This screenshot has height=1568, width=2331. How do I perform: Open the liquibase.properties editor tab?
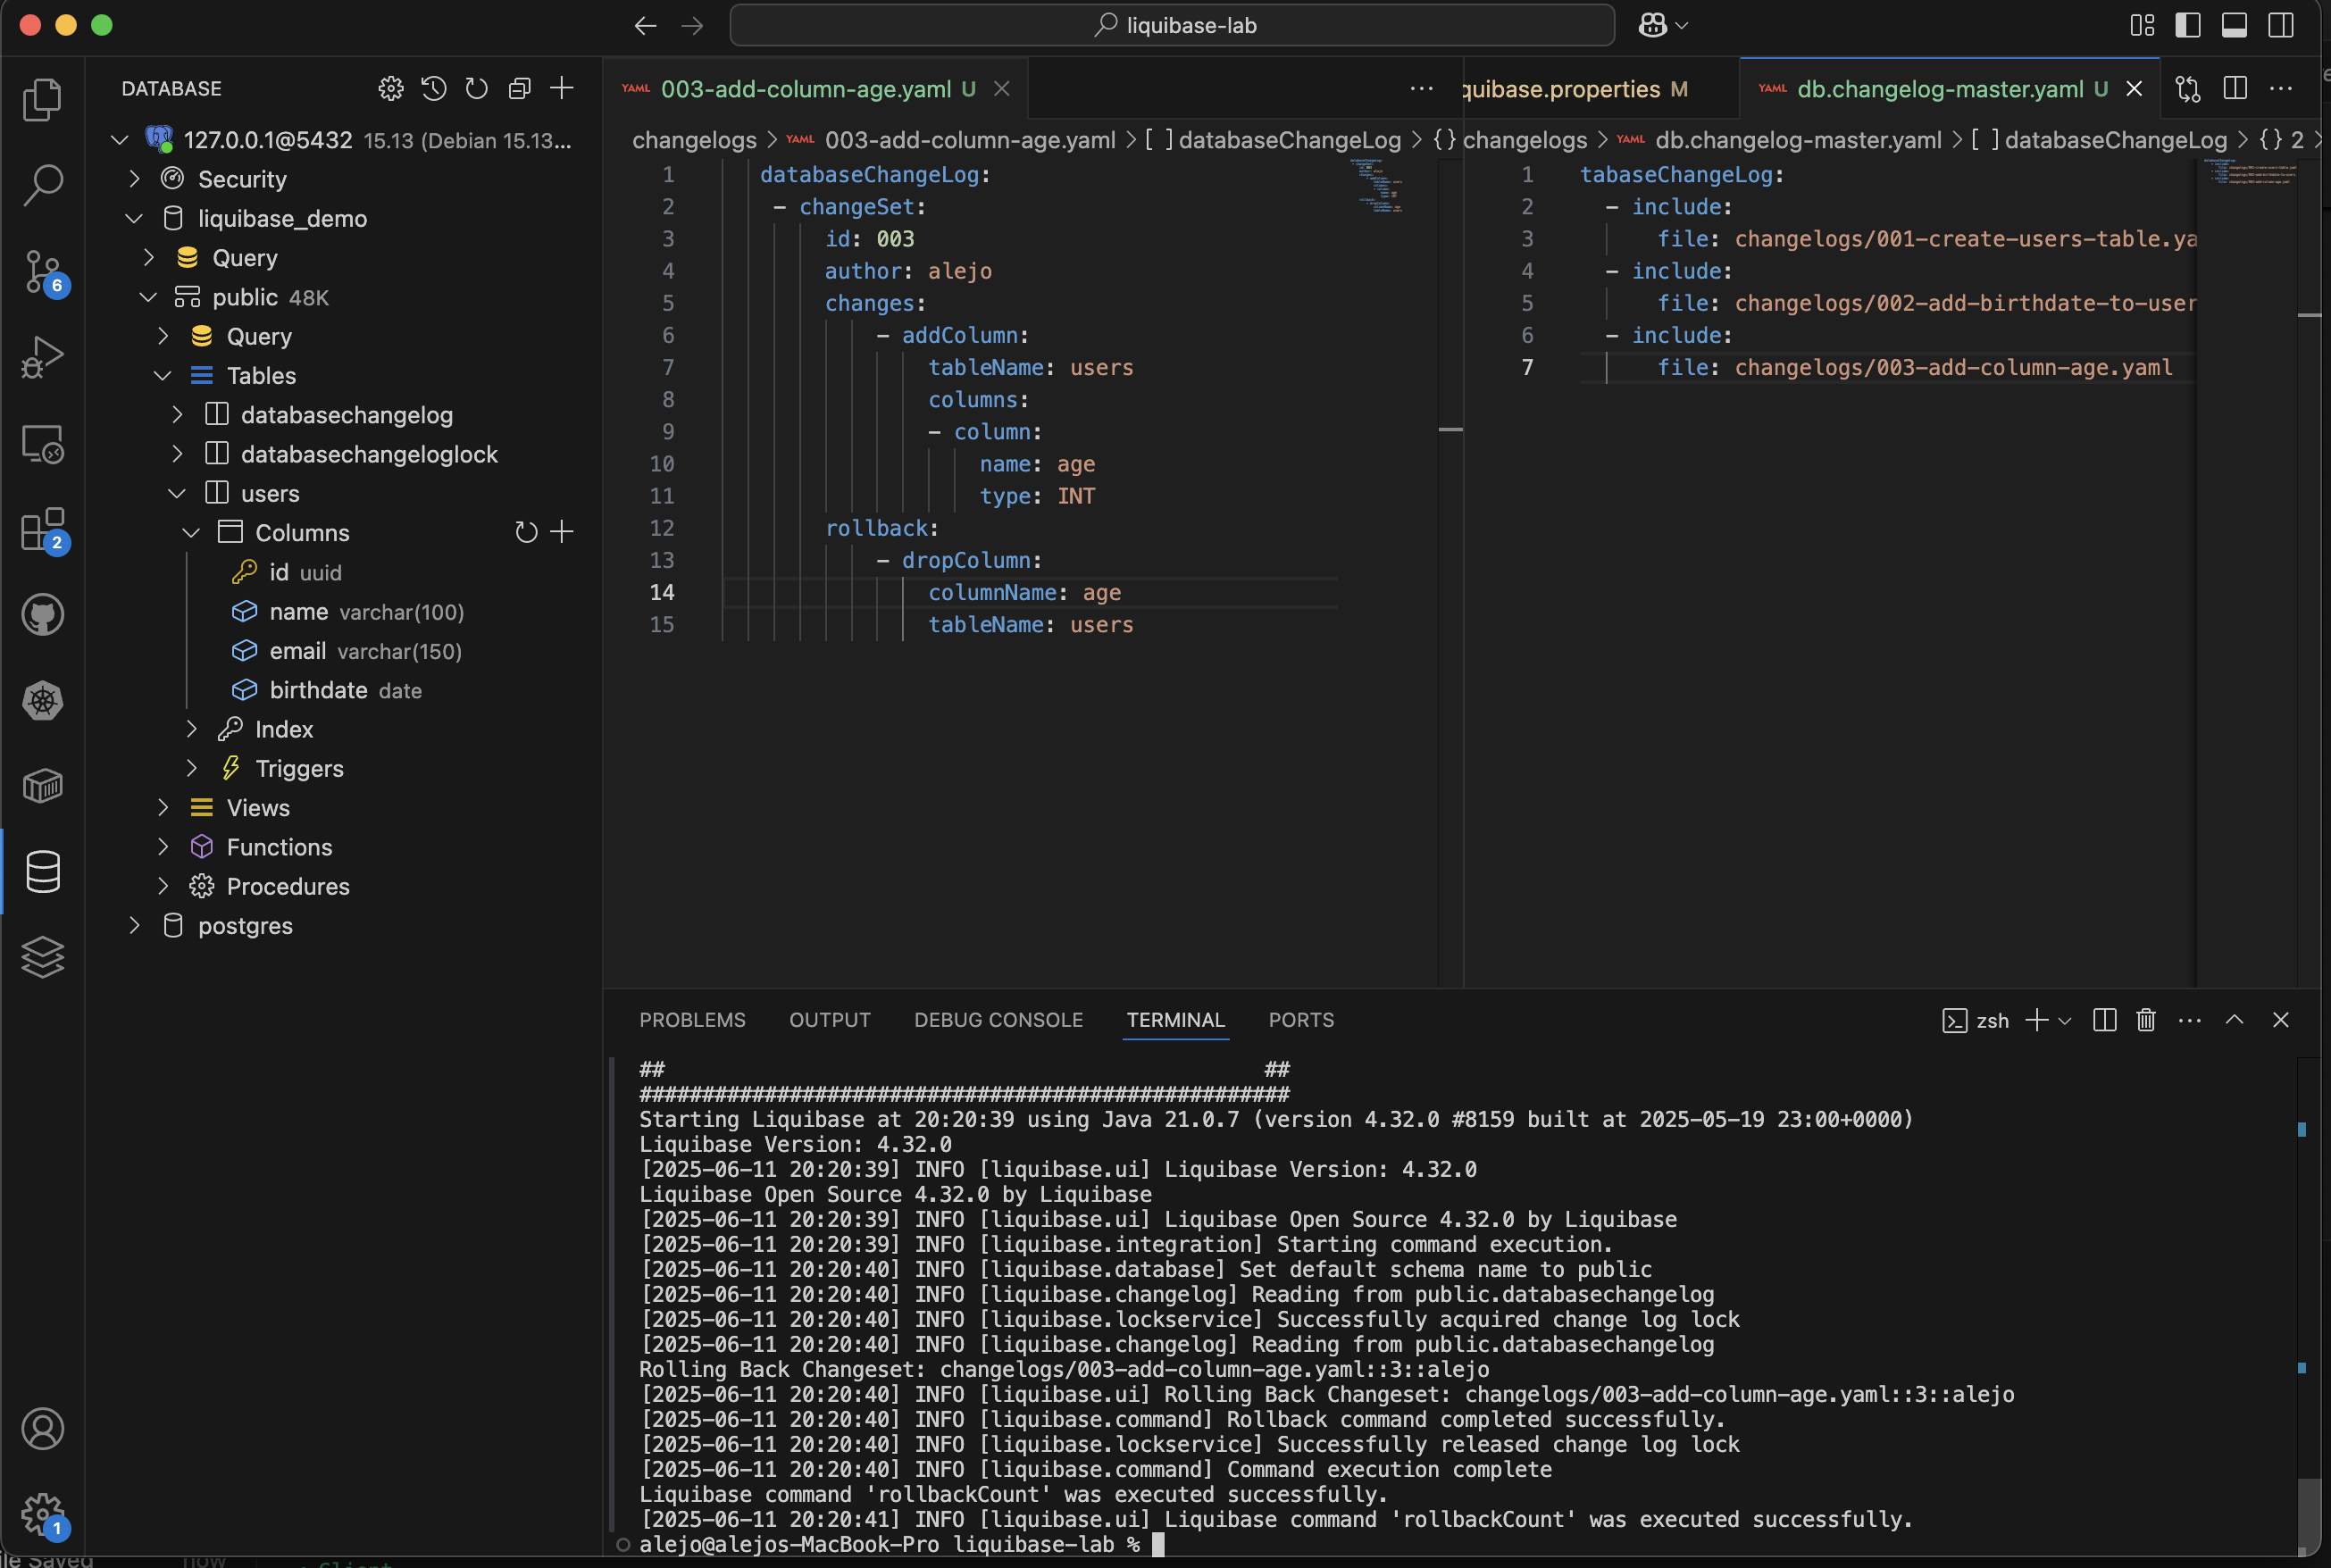point(1600,89)
